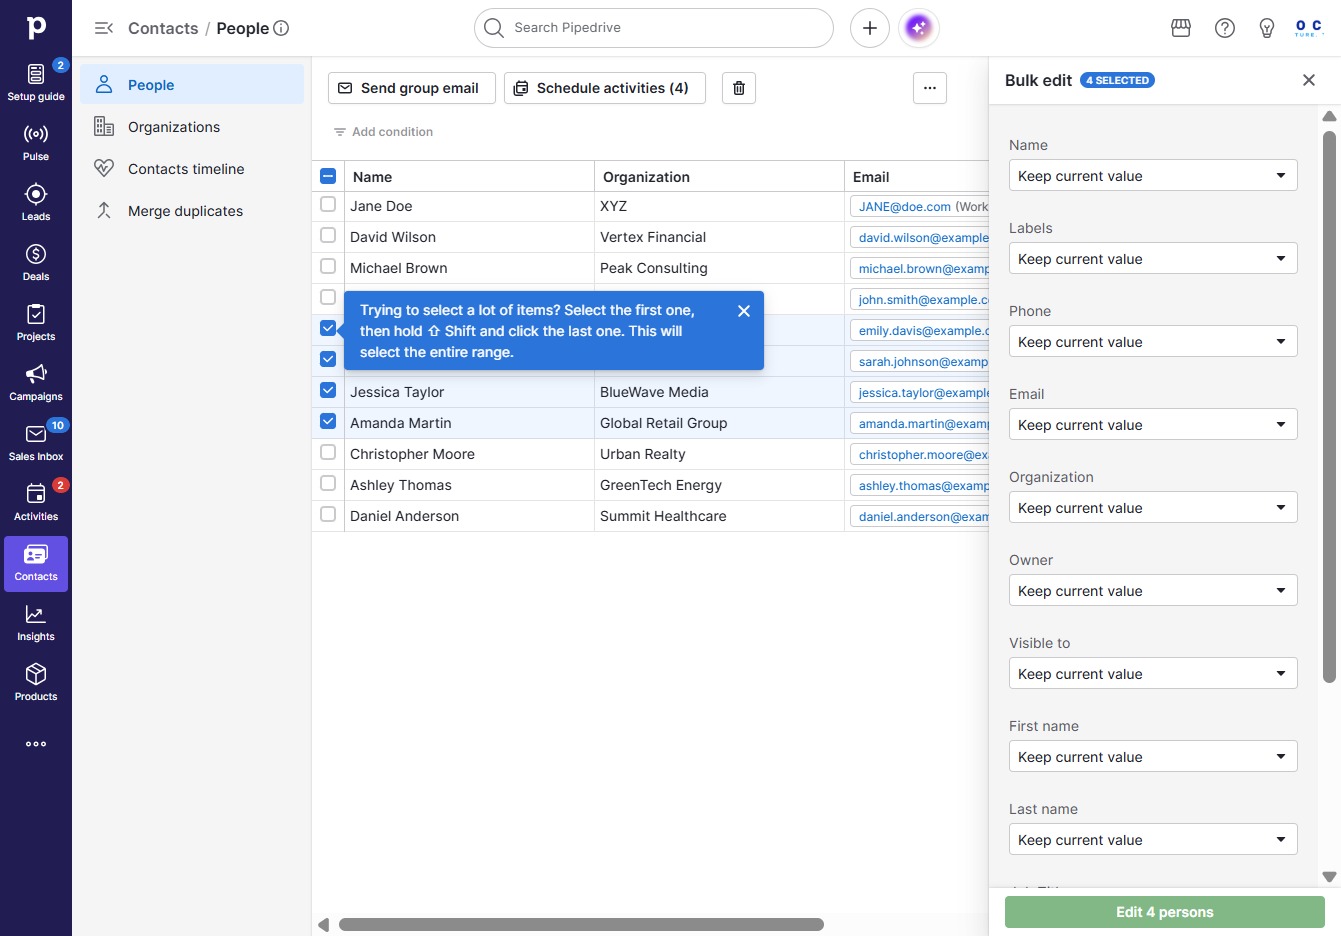Open Projects from sidebar
The image size is (1341, 936).
[36, 322]
